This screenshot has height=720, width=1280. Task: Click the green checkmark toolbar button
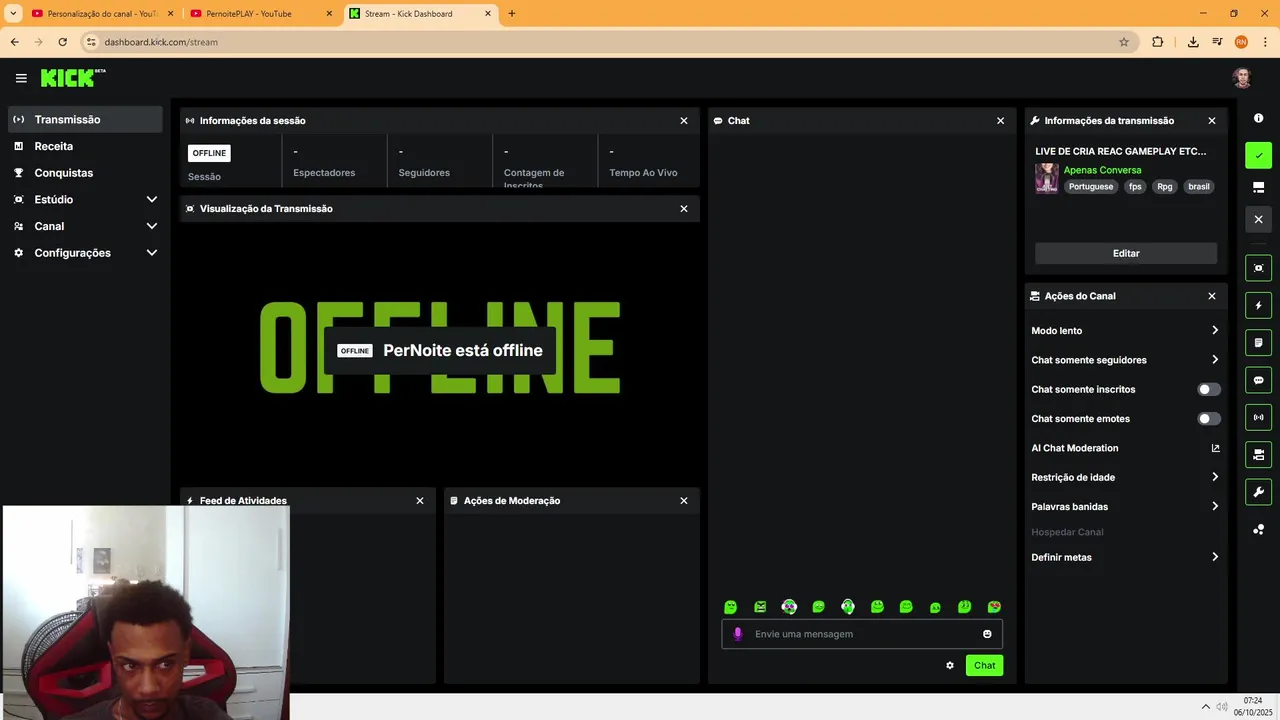(x=1258, y=155)
